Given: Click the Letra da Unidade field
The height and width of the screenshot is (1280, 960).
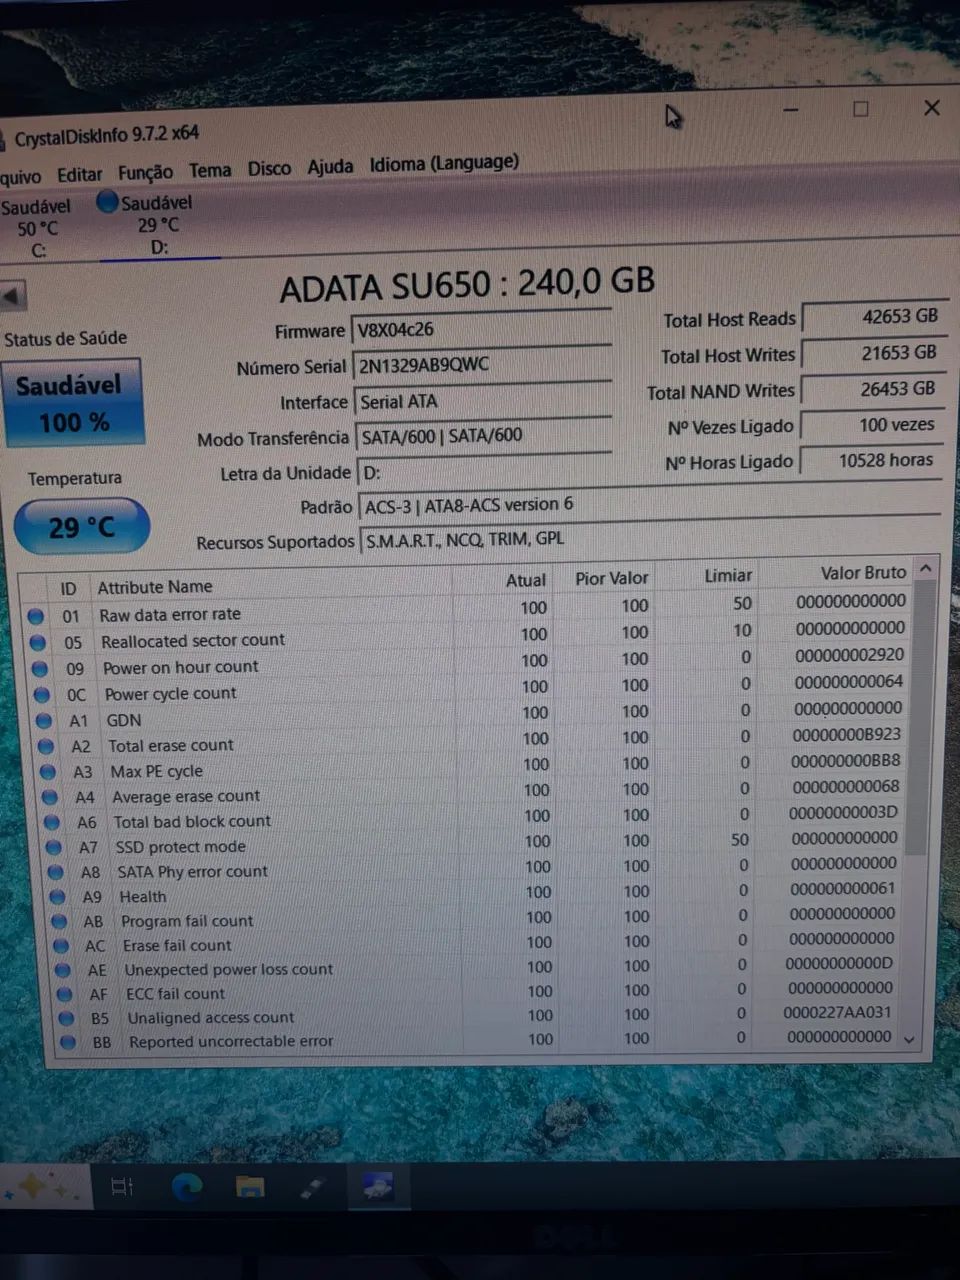Looking at the screenshot, I should pyautogui.click(x=483, y=470).
